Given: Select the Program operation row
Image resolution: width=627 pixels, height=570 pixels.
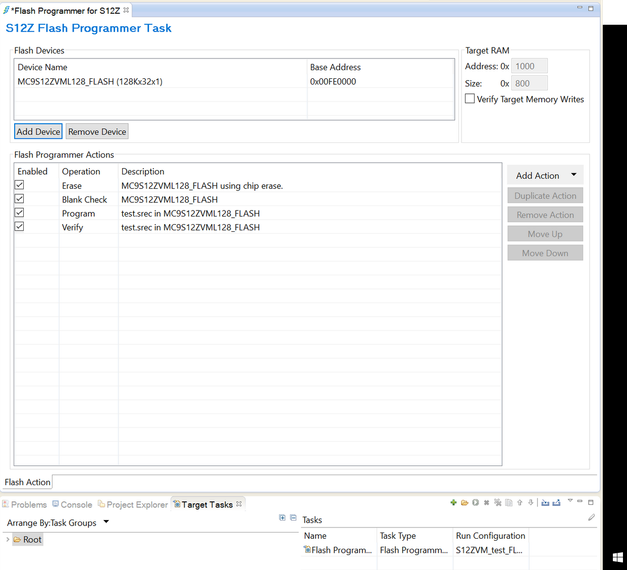Looking at the screenshot, I should click(258, 213).
